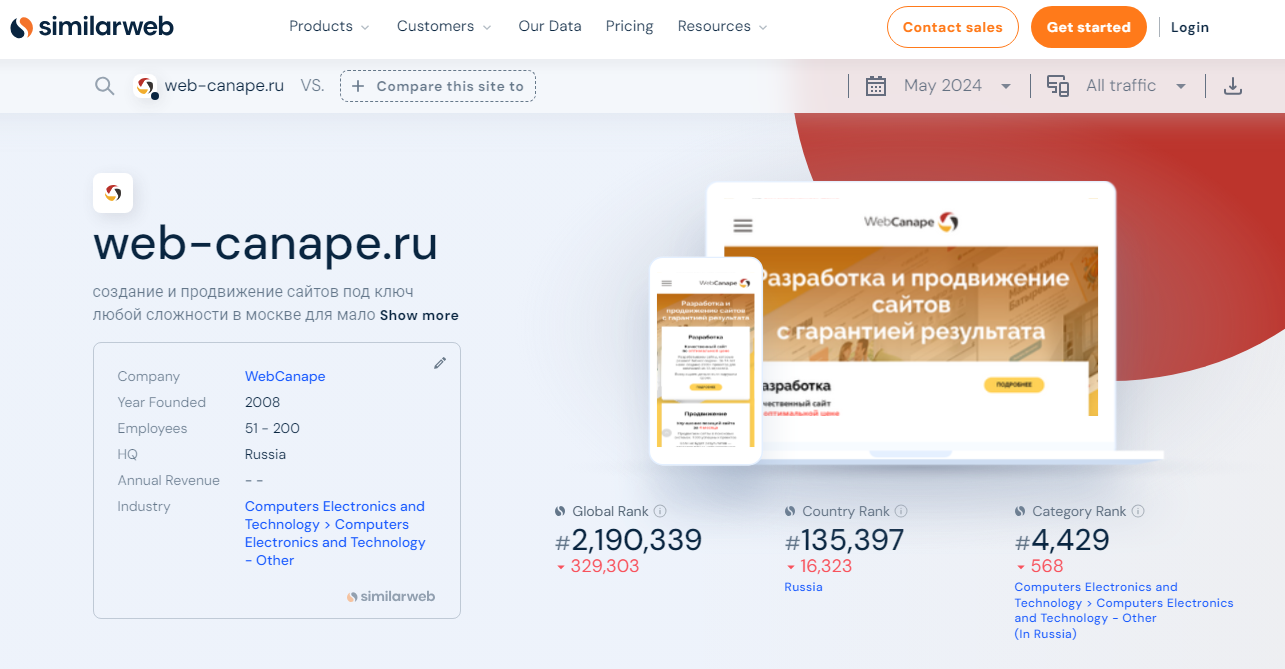The width and height of the screenshot is (1285, 669).
Task: Click the laptop mockup site preview
Action: 911,319
